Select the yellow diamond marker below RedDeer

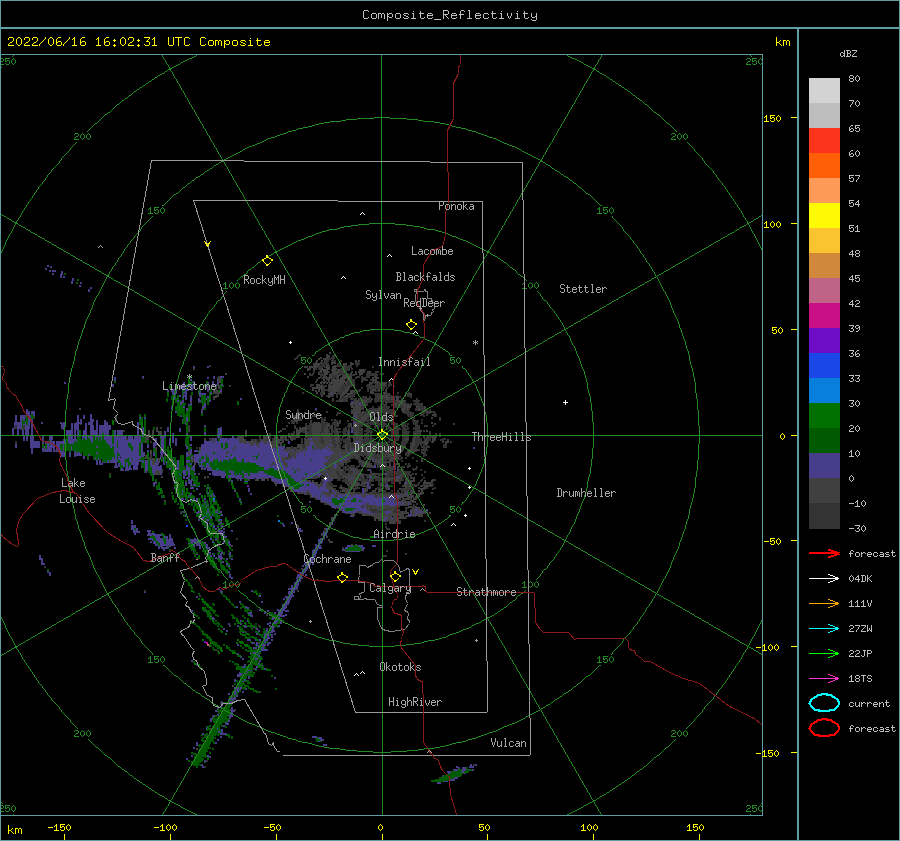coord(412,325)
